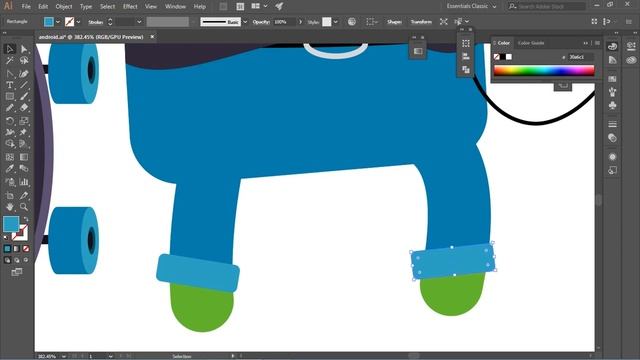Viewport: 640px width, 360px height.
Task: Open Change Screen Mode button
Action: (17, 272)
